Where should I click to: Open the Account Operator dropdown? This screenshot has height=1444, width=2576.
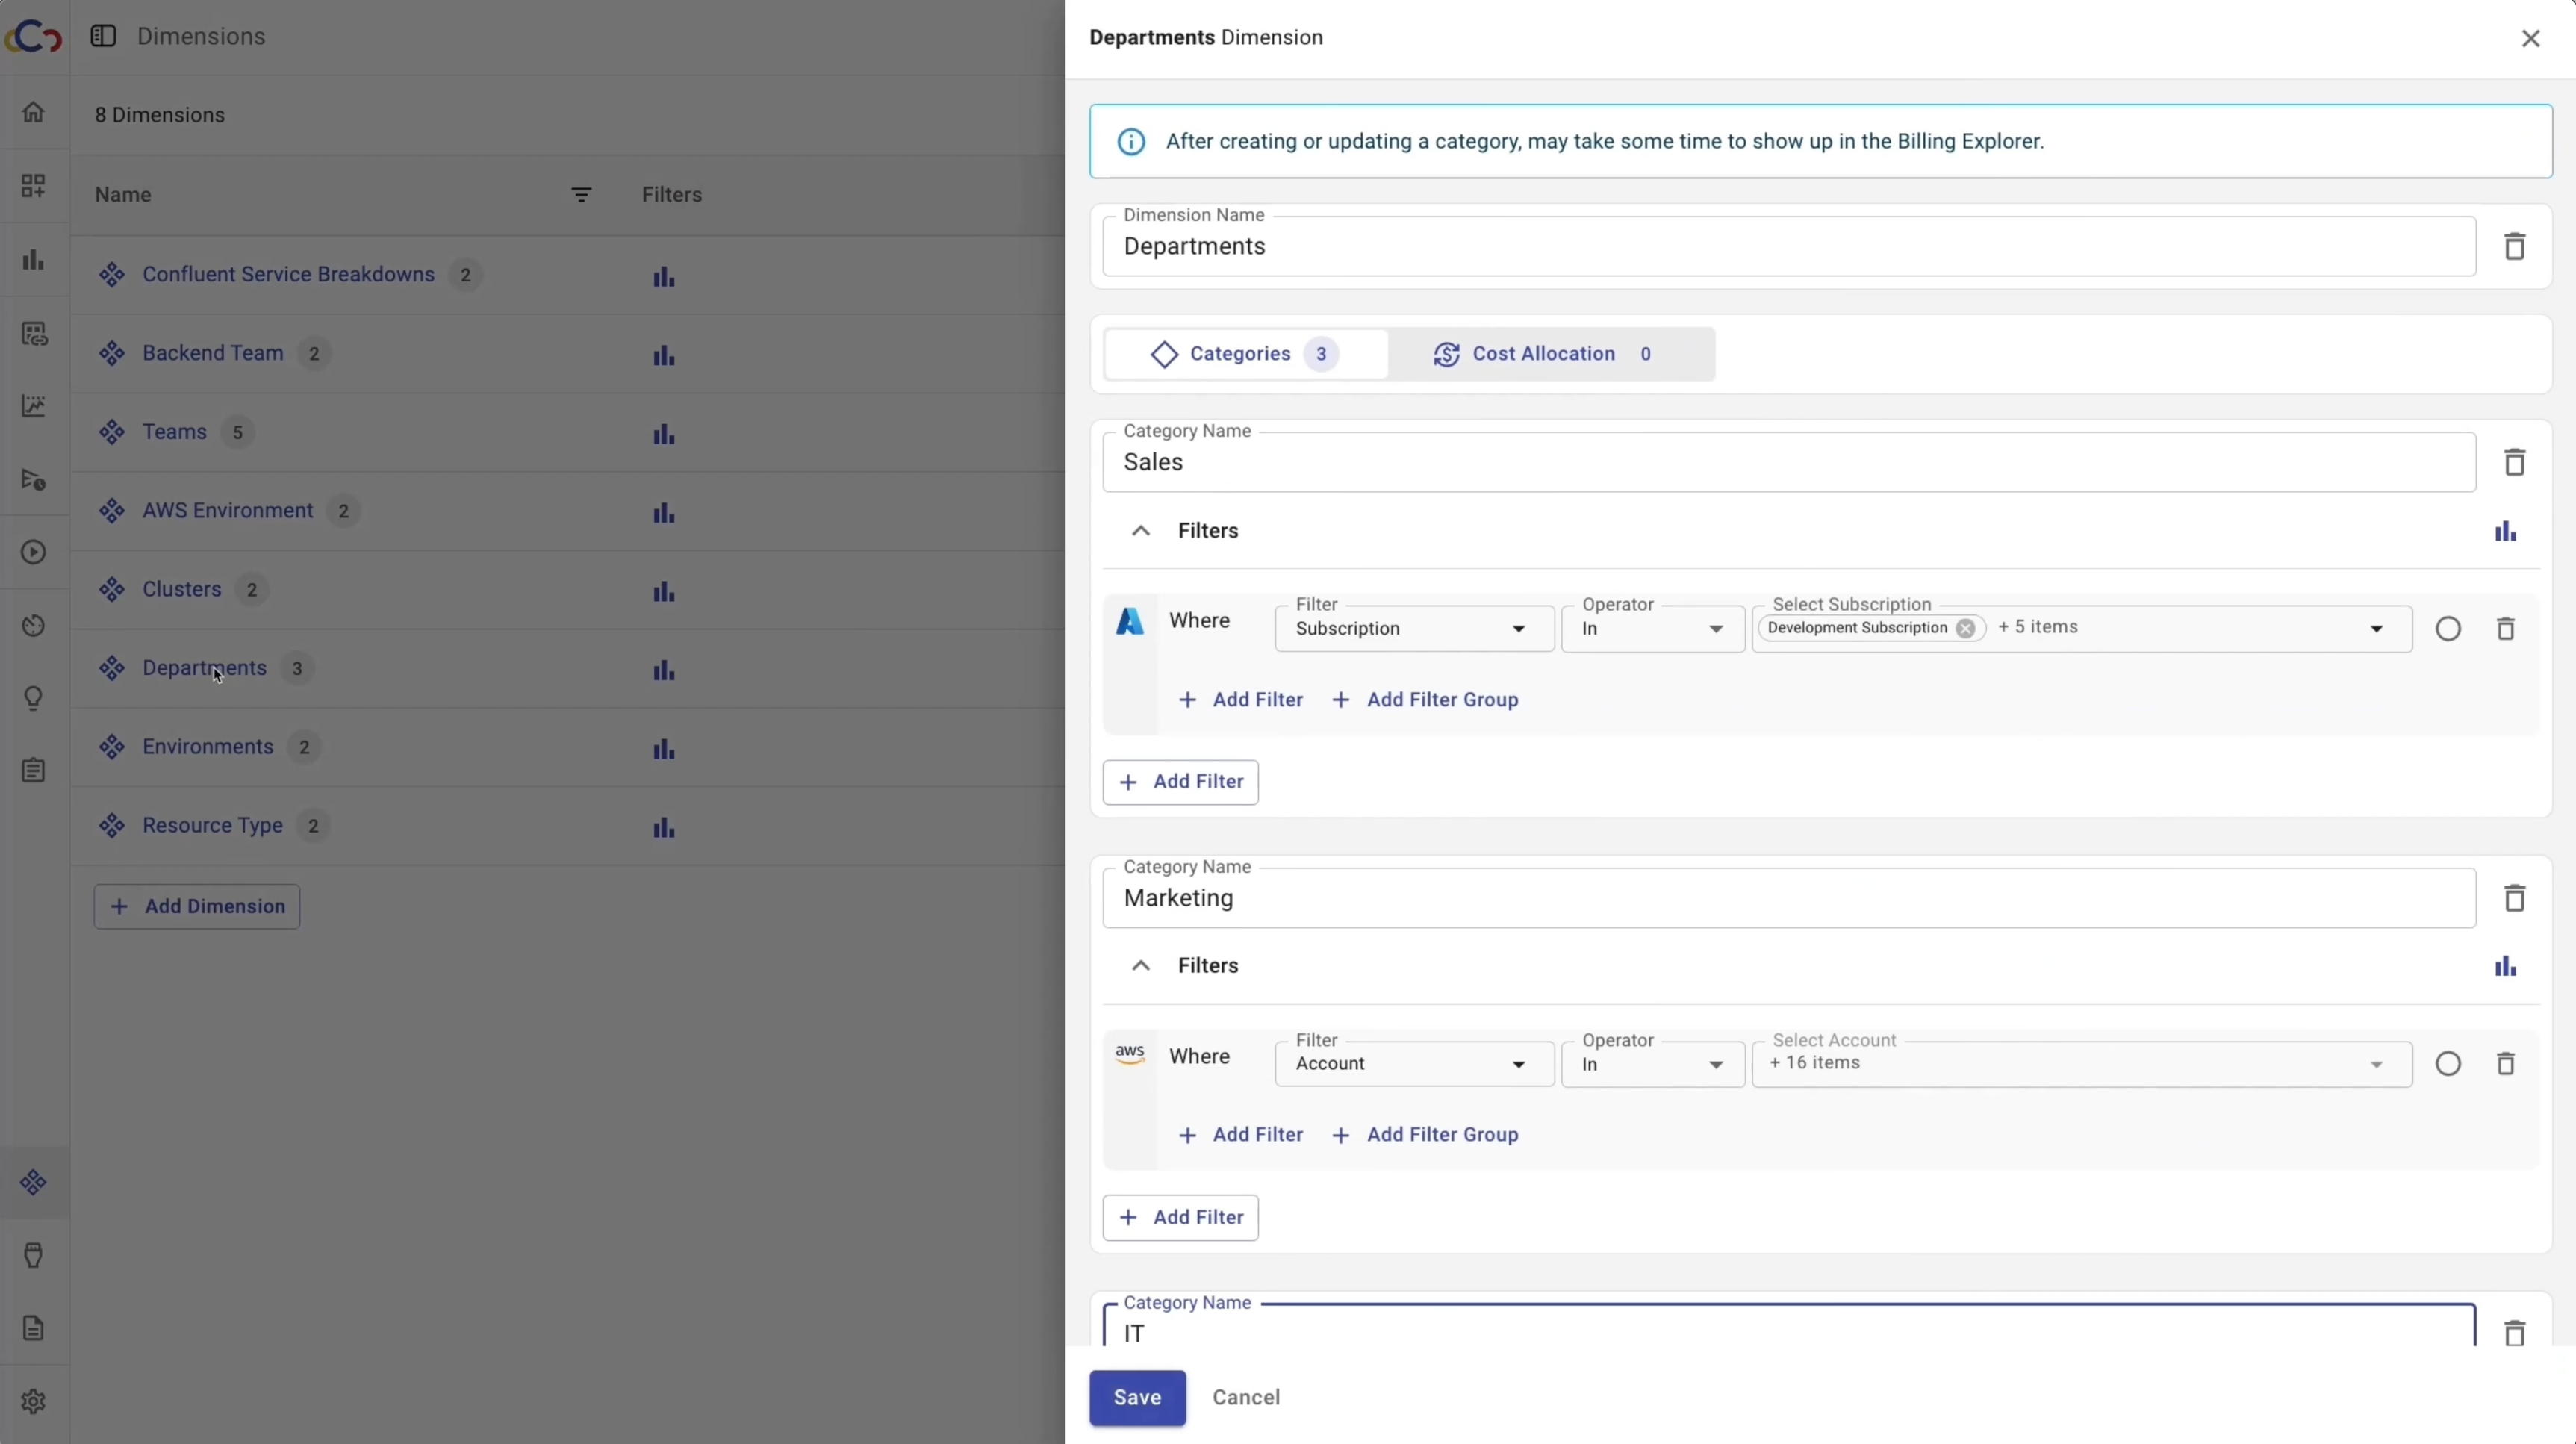(x=1652, y=1064)
